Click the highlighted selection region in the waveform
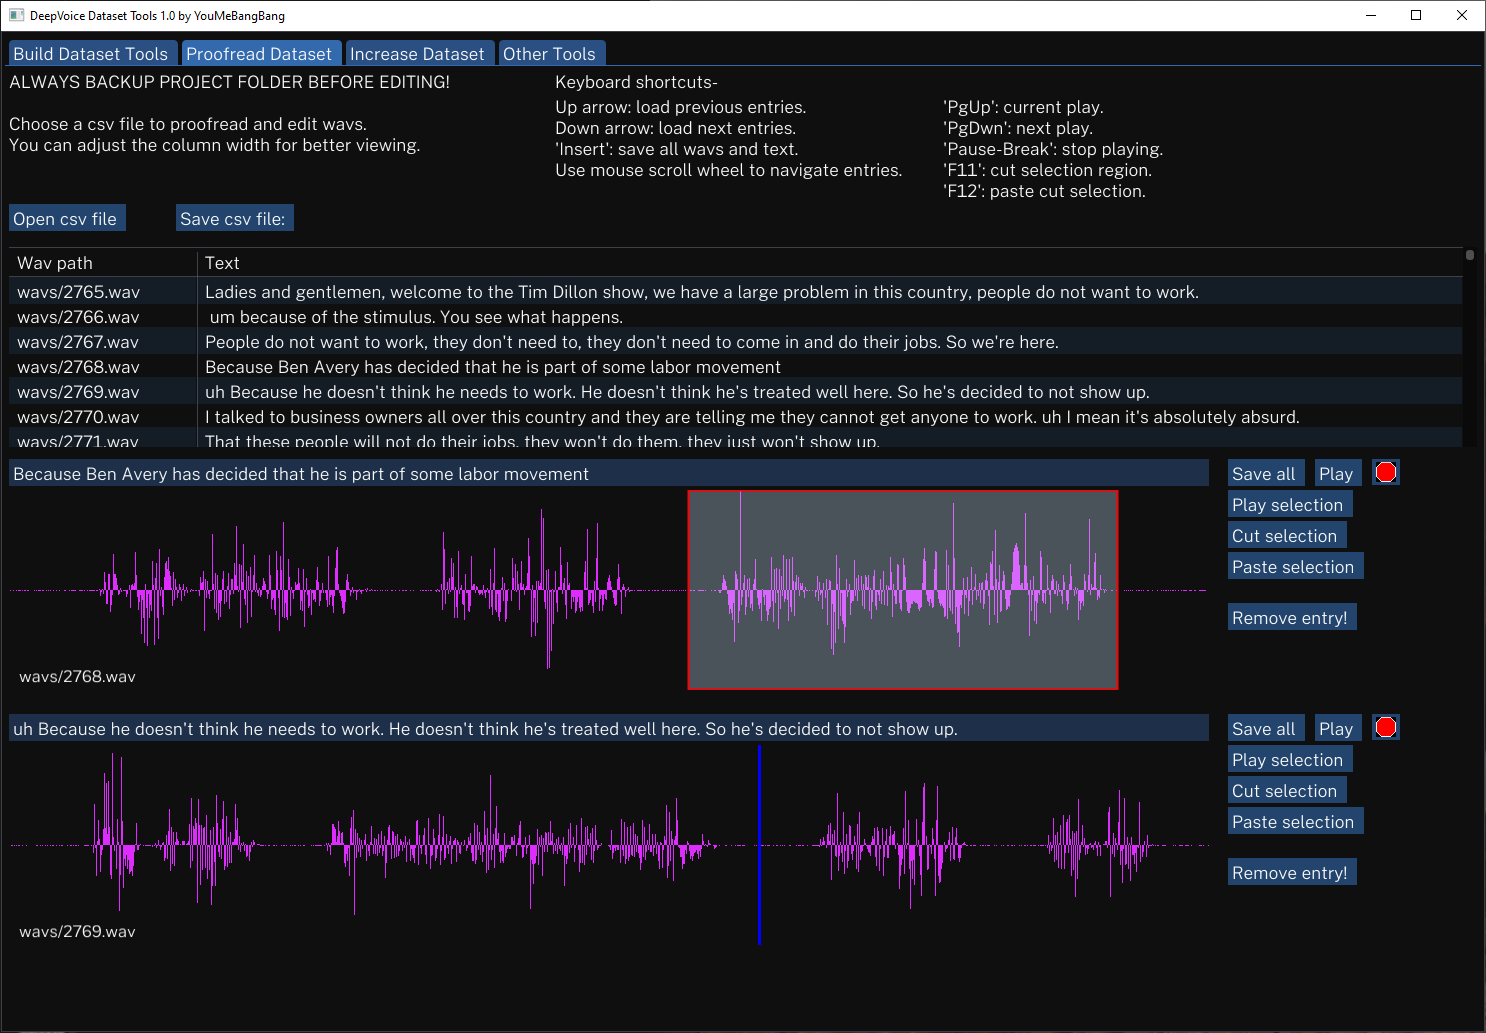Screen dimensions: 1486x1033 pos(902,588)
